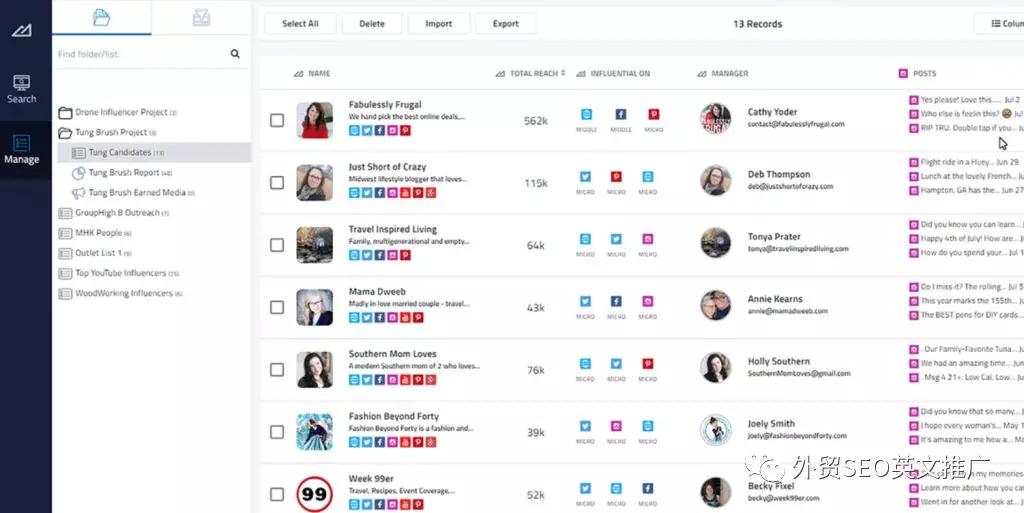Open Manage in the left sidebar

[21, 149]
